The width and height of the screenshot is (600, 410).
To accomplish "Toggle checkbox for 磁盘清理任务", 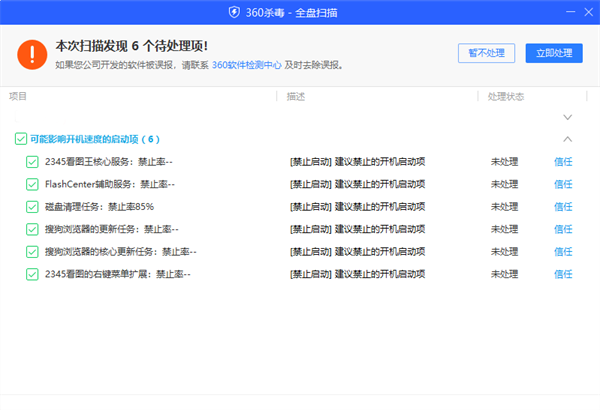I will (33, 207).
